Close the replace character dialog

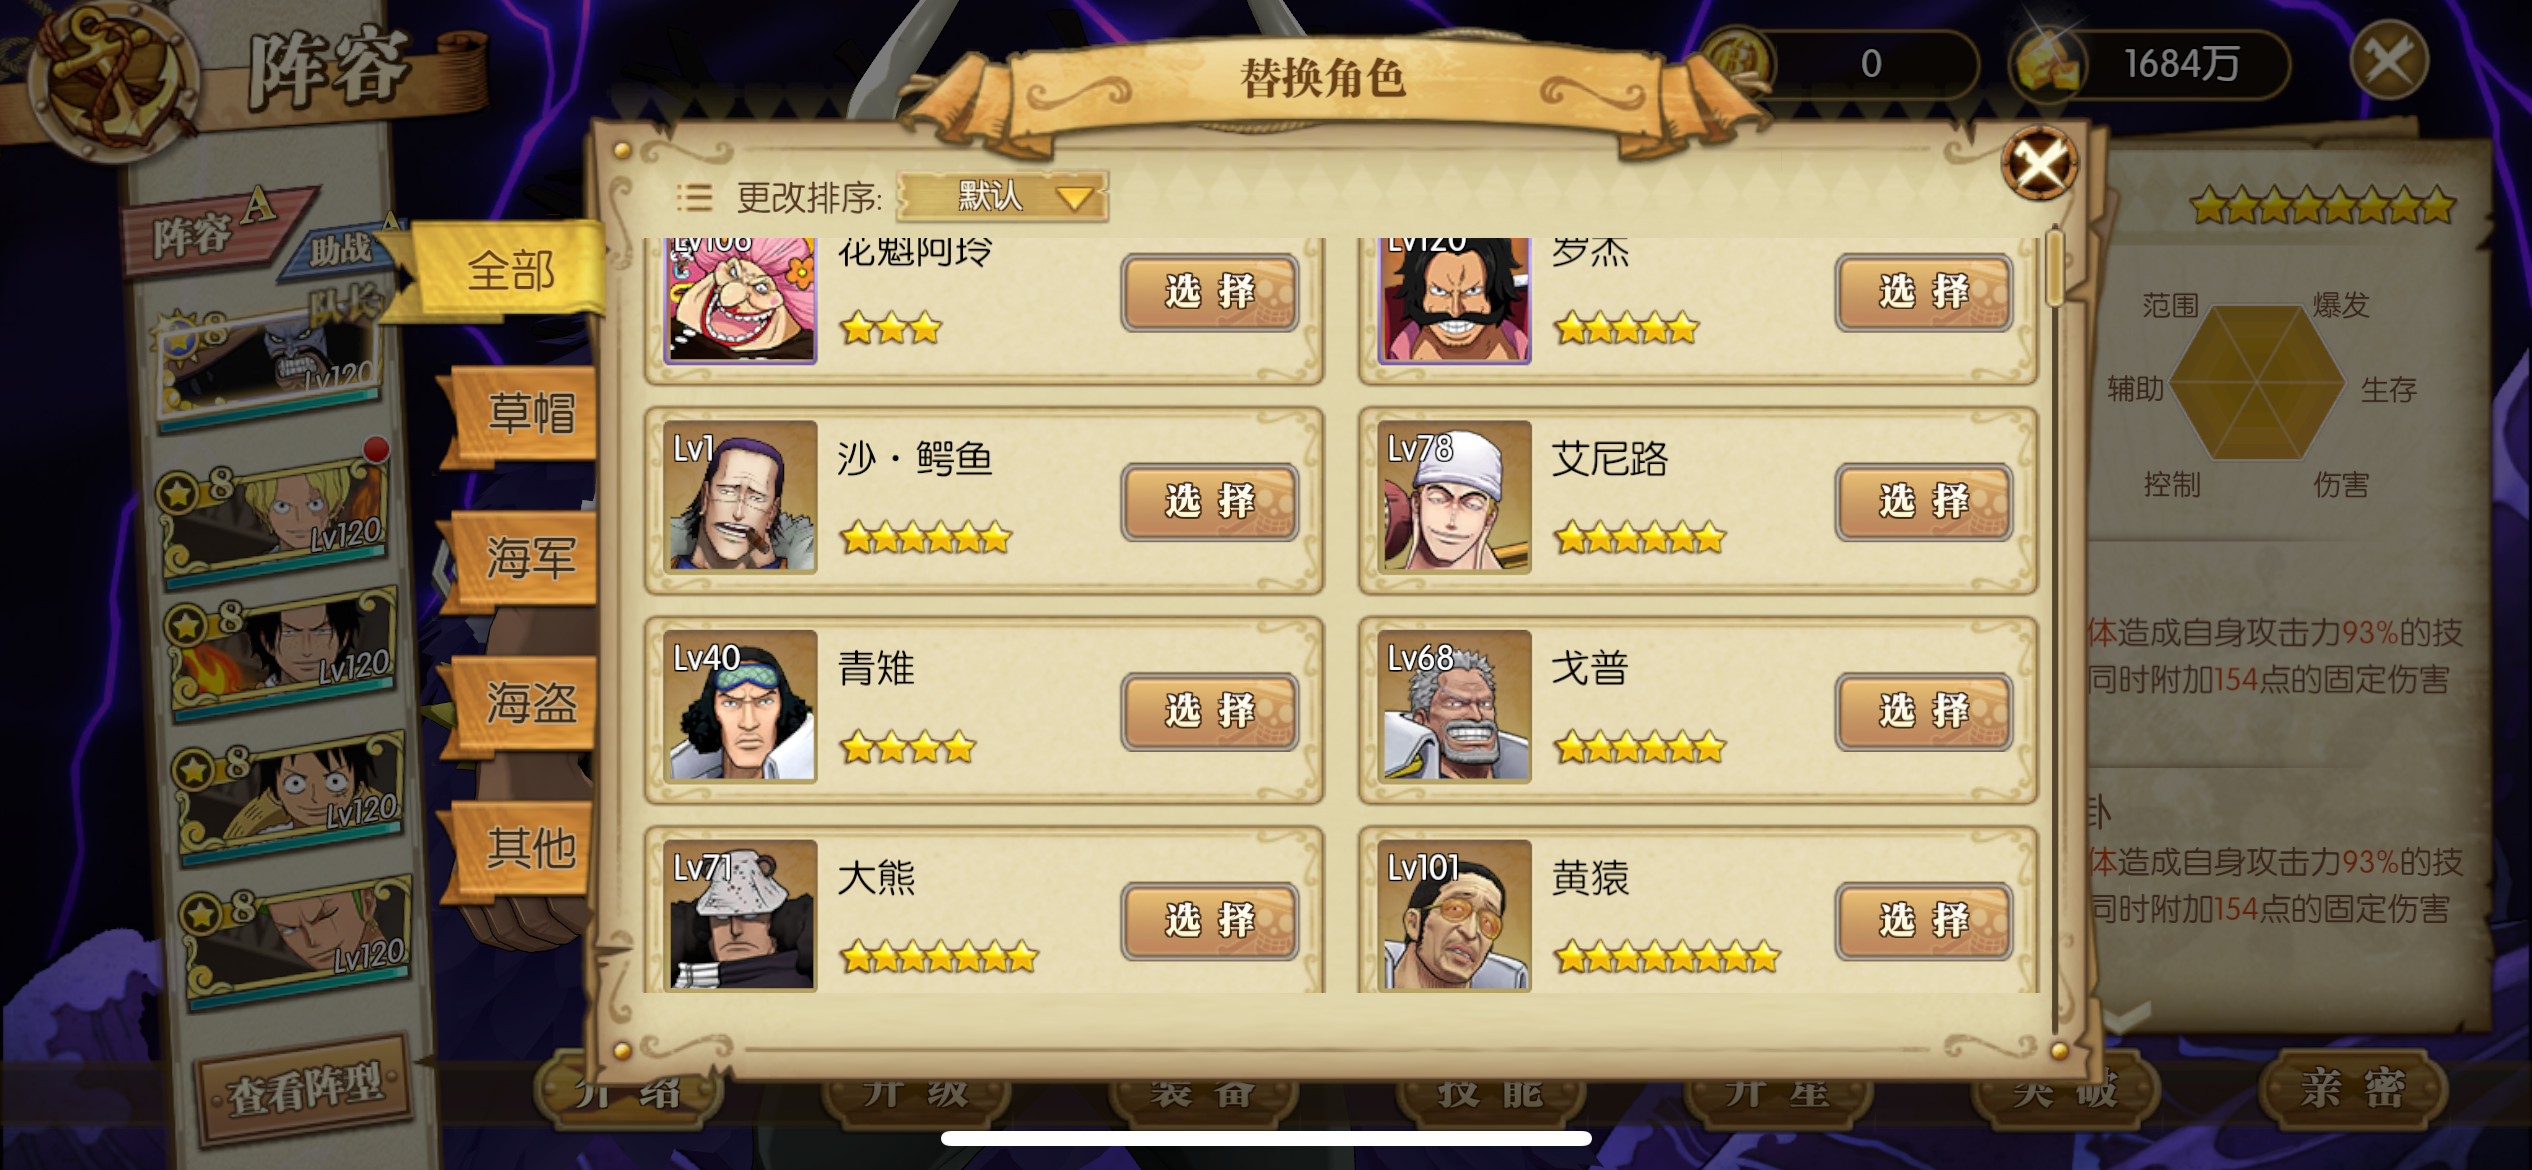[x=2040, y=163]
